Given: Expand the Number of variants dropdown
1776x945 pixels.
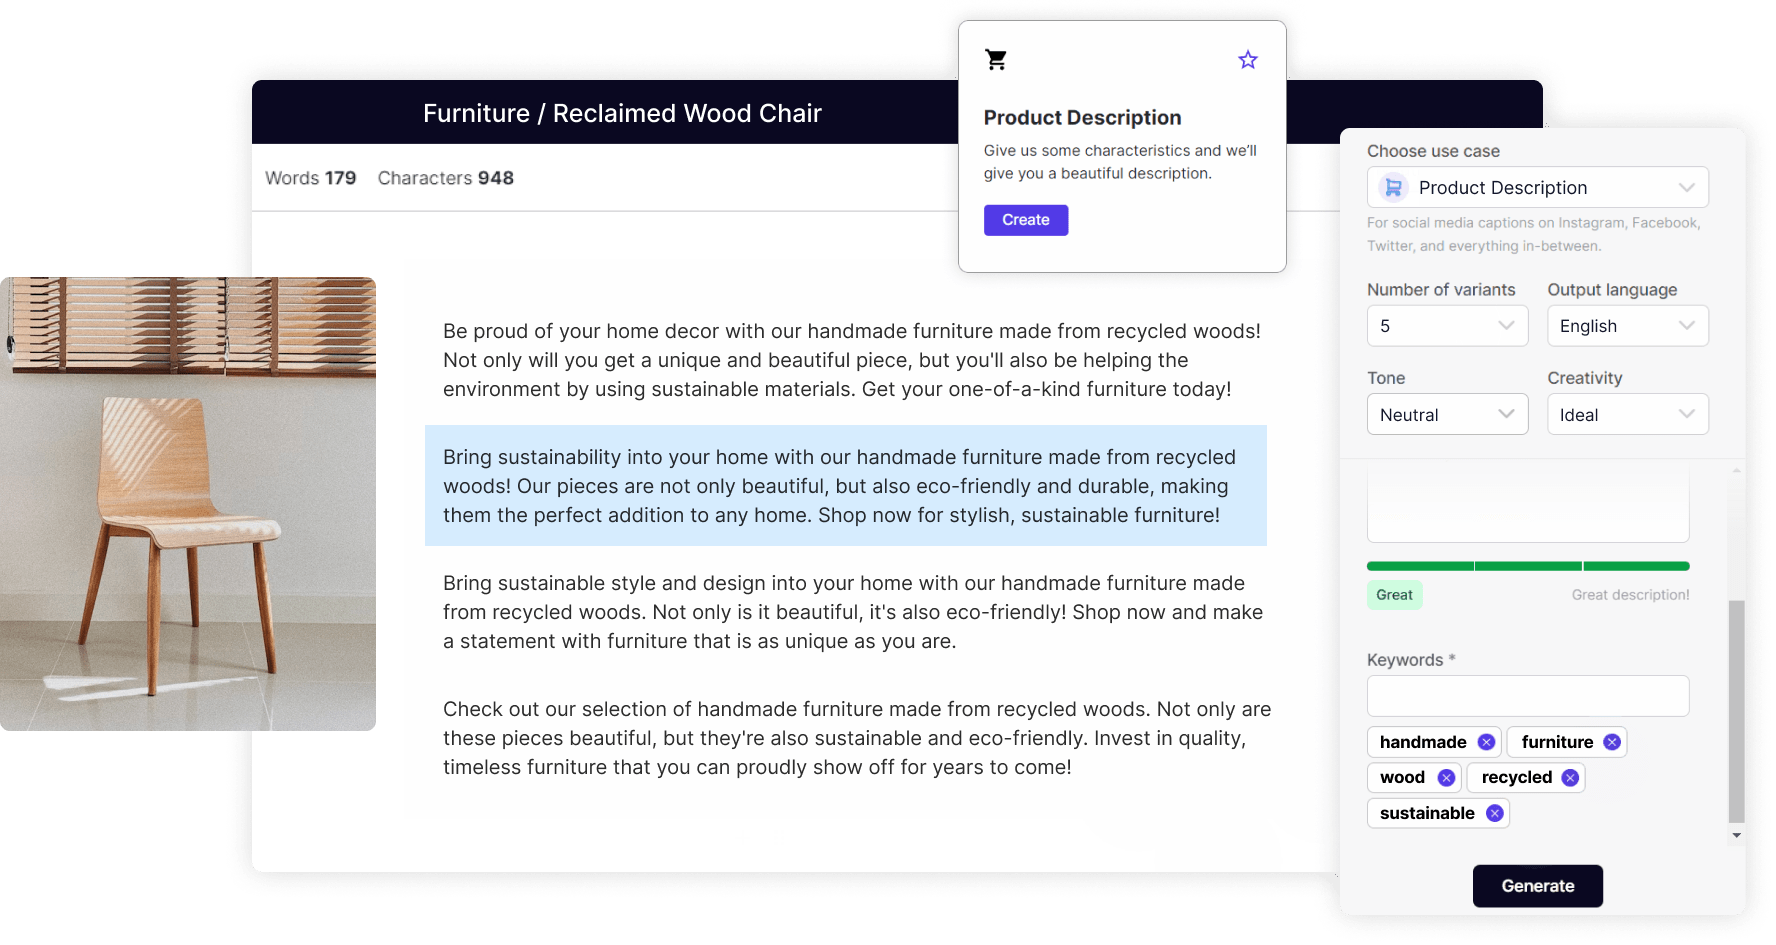Looking at the screenshot, I should 1447,326.
